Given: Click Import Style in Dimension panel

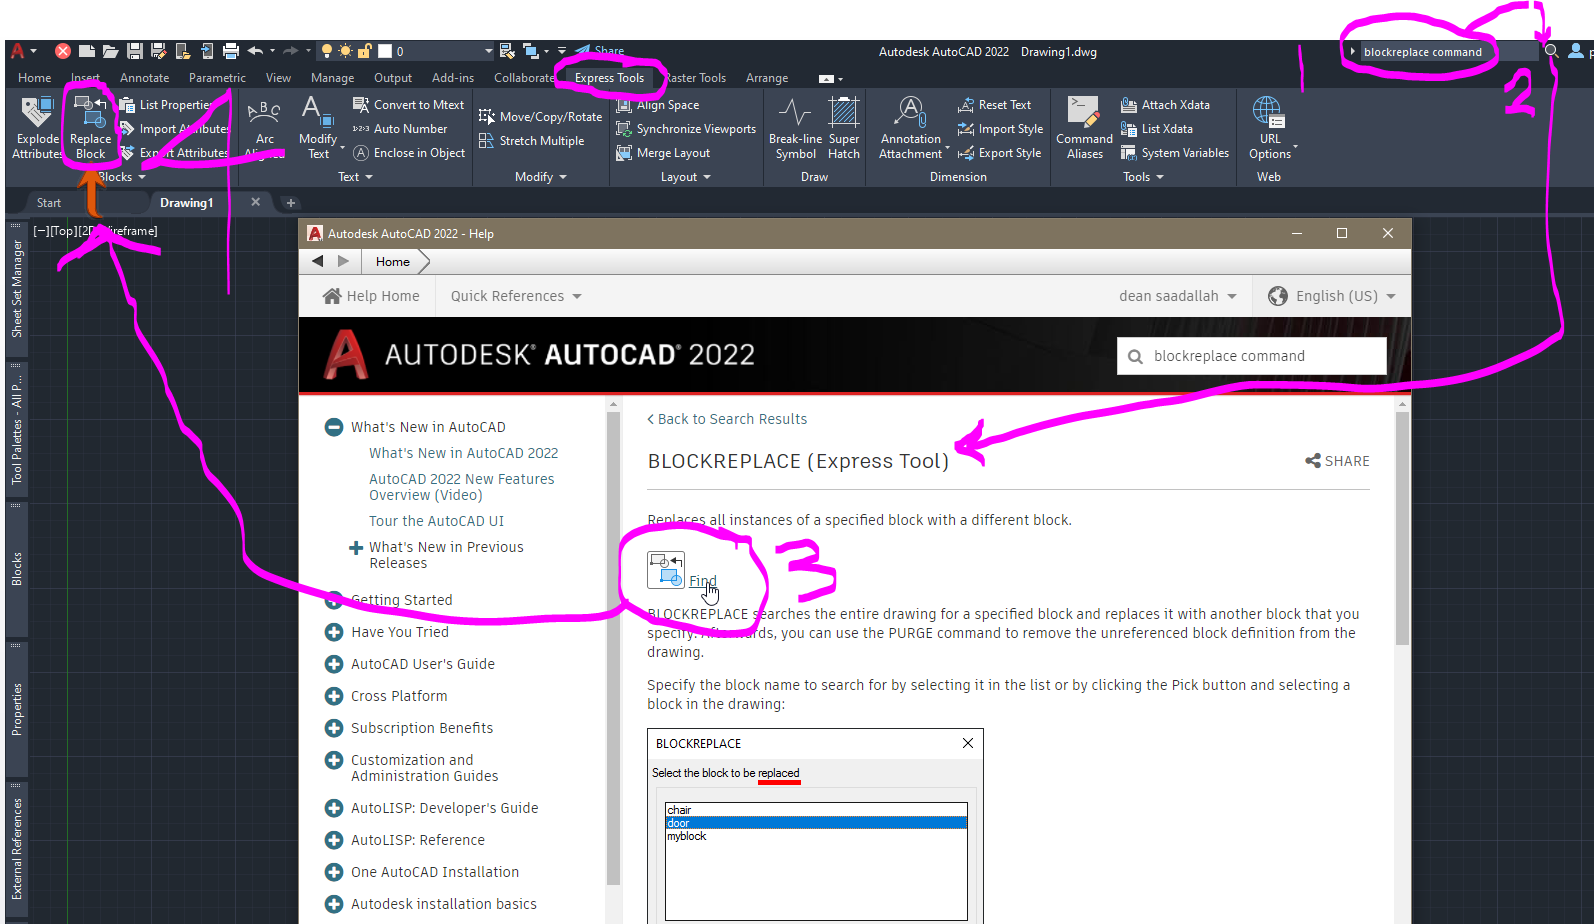Looking at the screenshot, I should (1000, 129).
